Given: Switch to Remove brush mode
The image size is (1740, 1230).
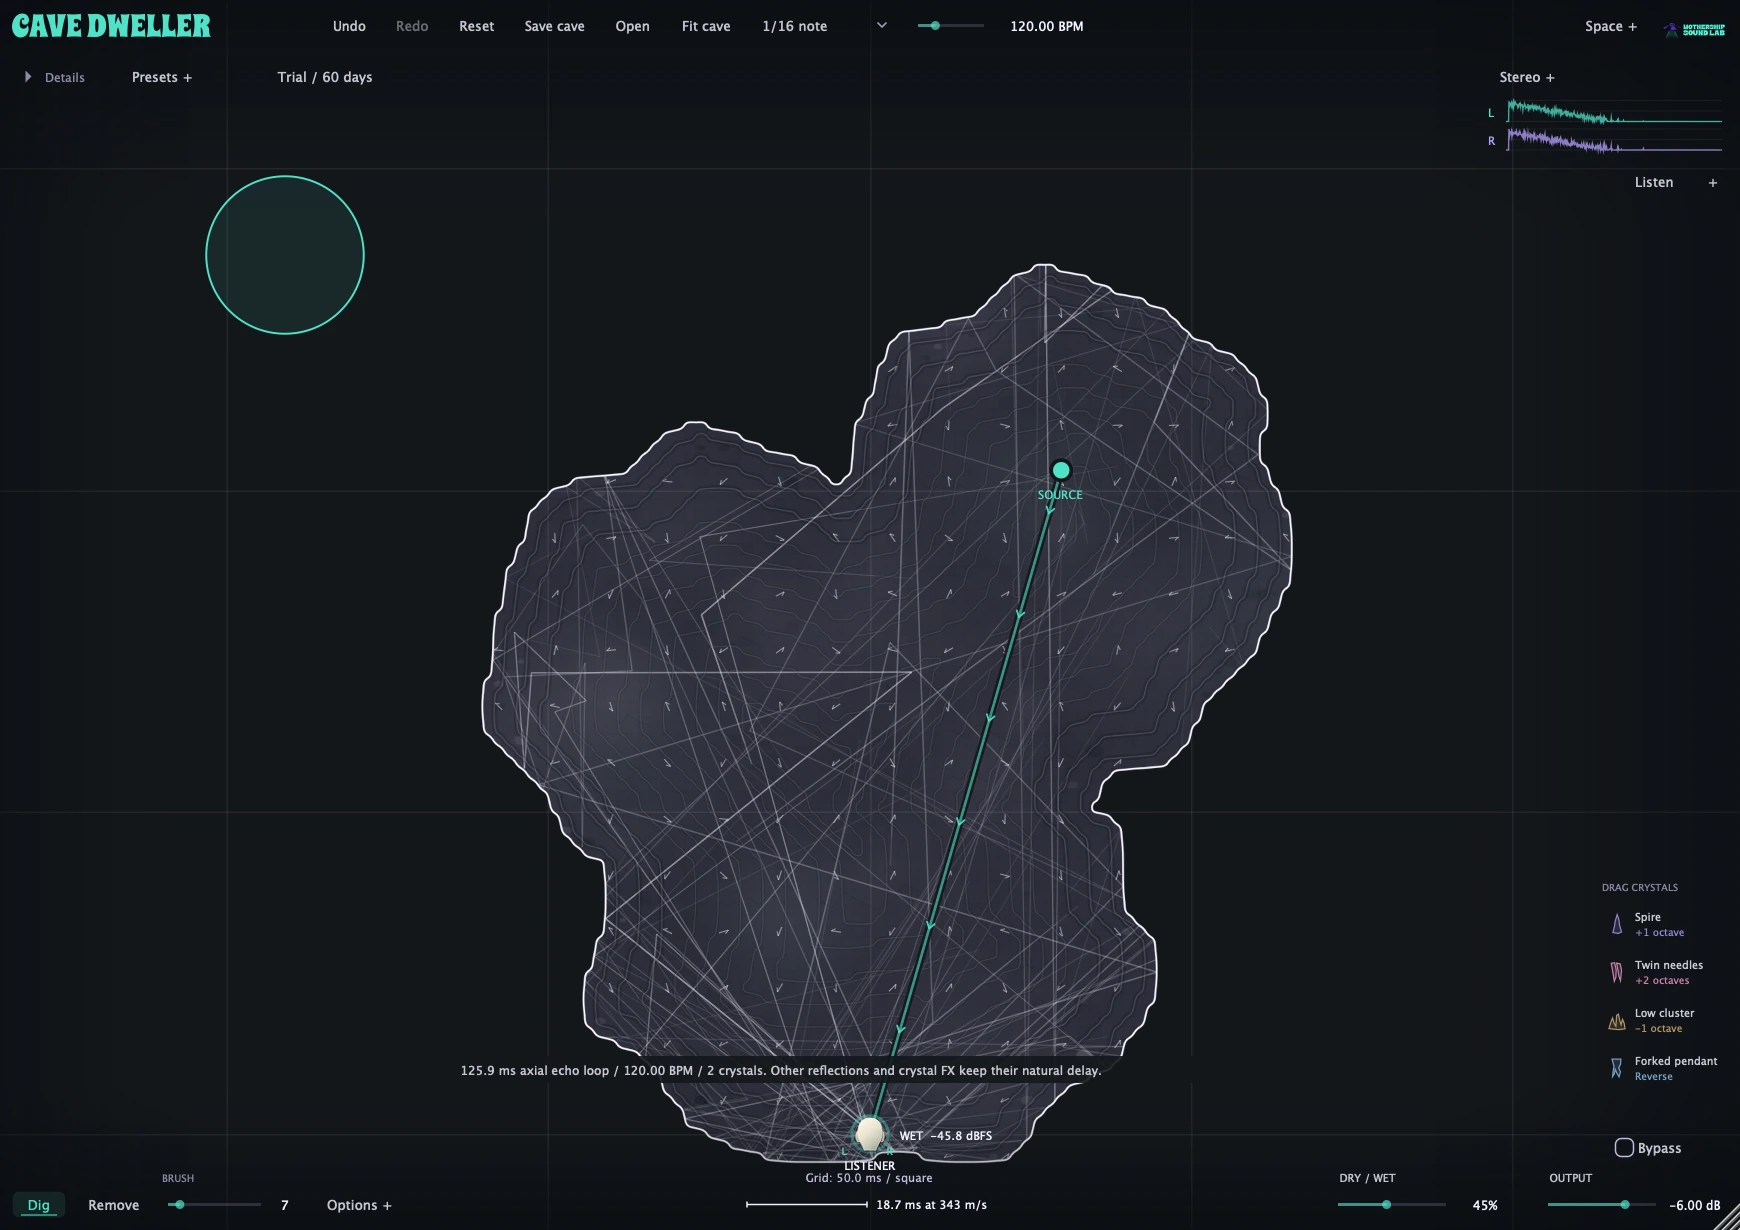Looking at the screenshot, I should point(113,1205).
